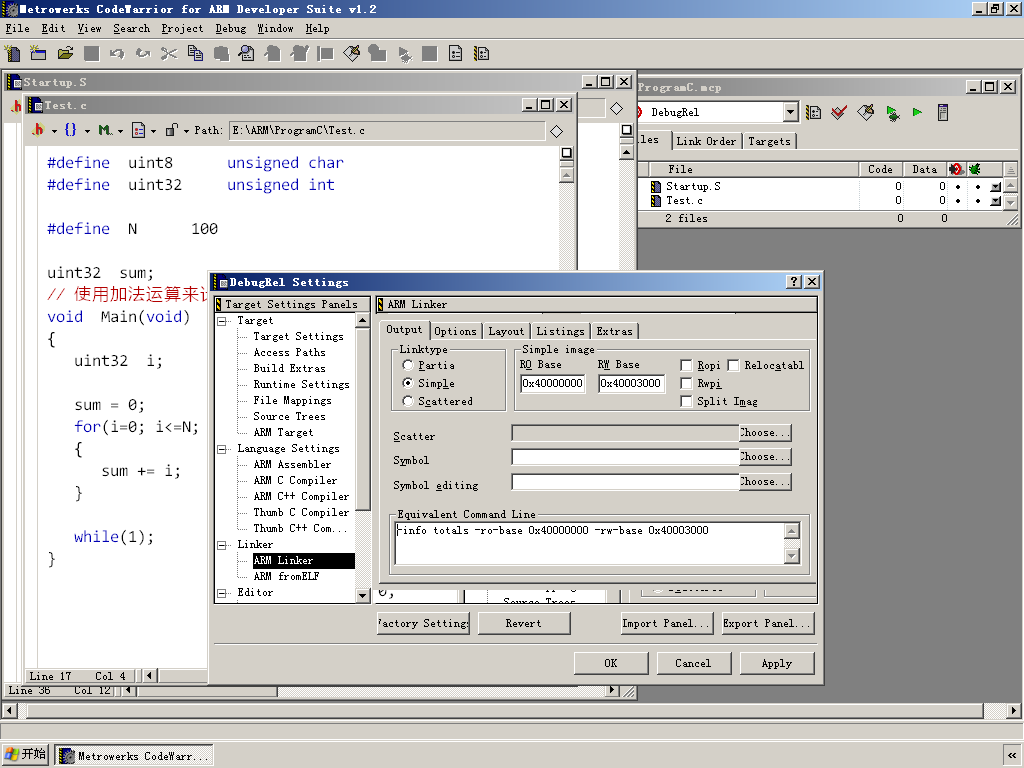This screenshot has width=1024, height=768.
Task: Enable the Relocatabl checkbox
Action: (733, 365)
